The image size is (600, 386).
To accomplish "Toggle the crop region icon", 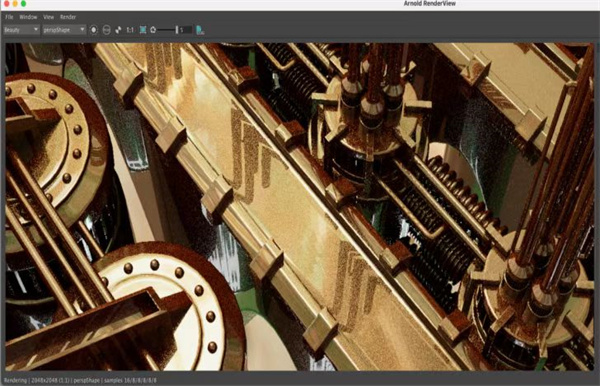I will pyautogui.click(x=143, y=29).
